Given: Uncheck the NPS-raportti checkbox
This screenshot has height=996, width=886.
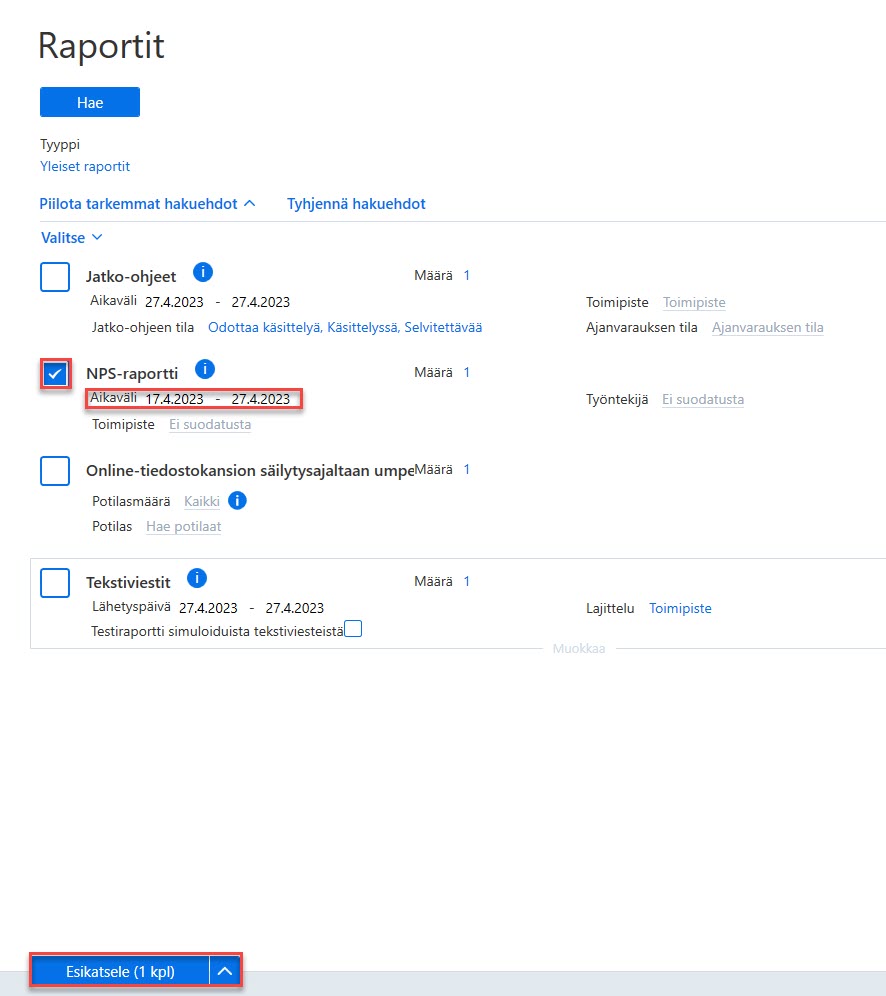Looking at the screenshot, I should pyautogui.click(x=55, y=374).
